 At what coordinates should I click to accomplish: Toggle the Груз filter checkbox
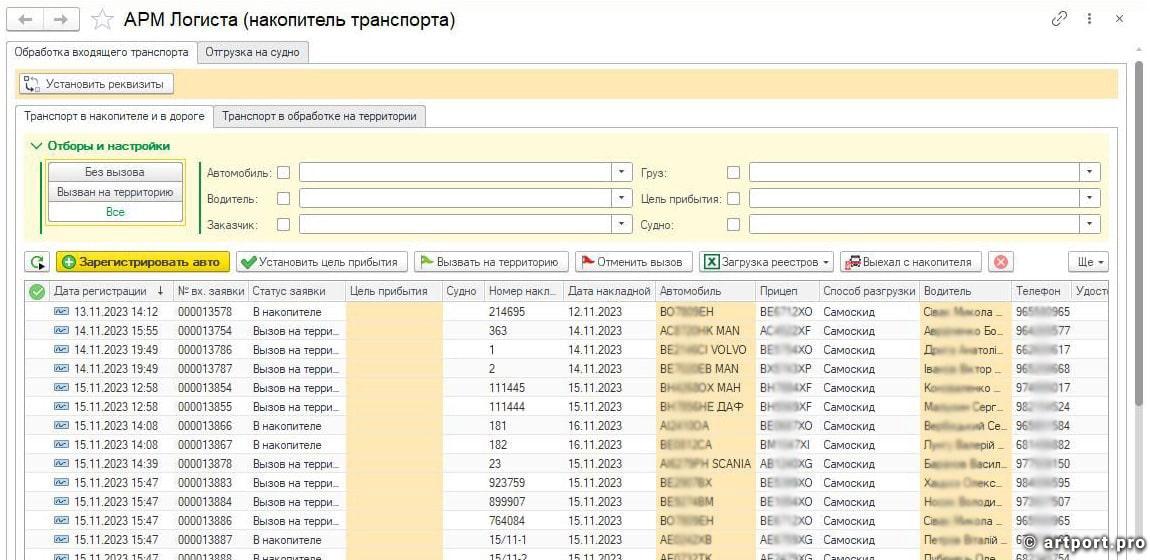[734, 172]
